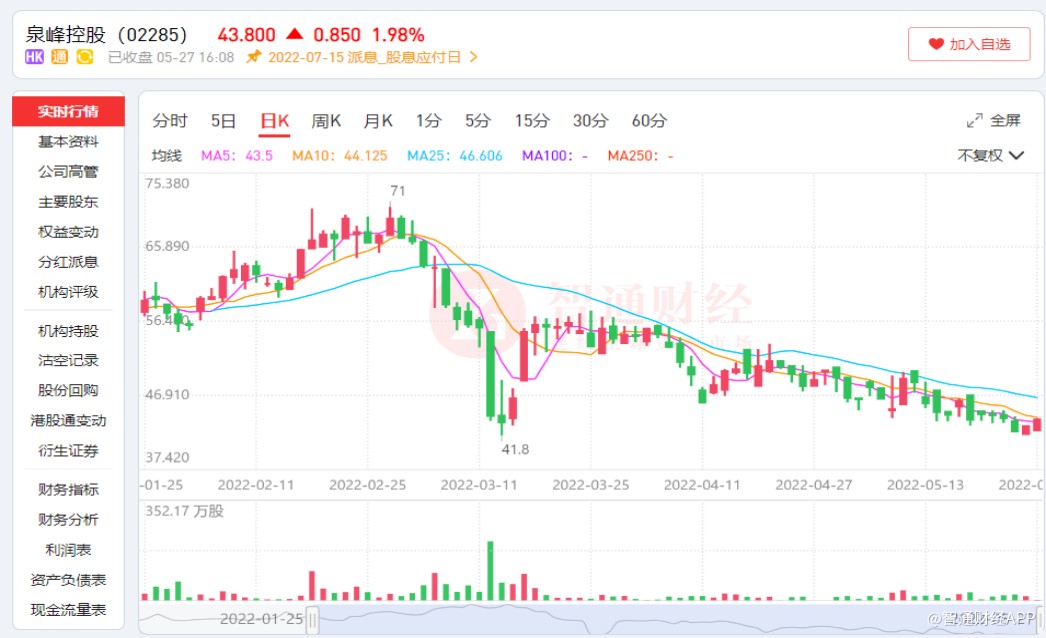Open 基本资料 in the sidebar
The height and width of the screenshot is (638, 1046).
click(x=68, y=141)
